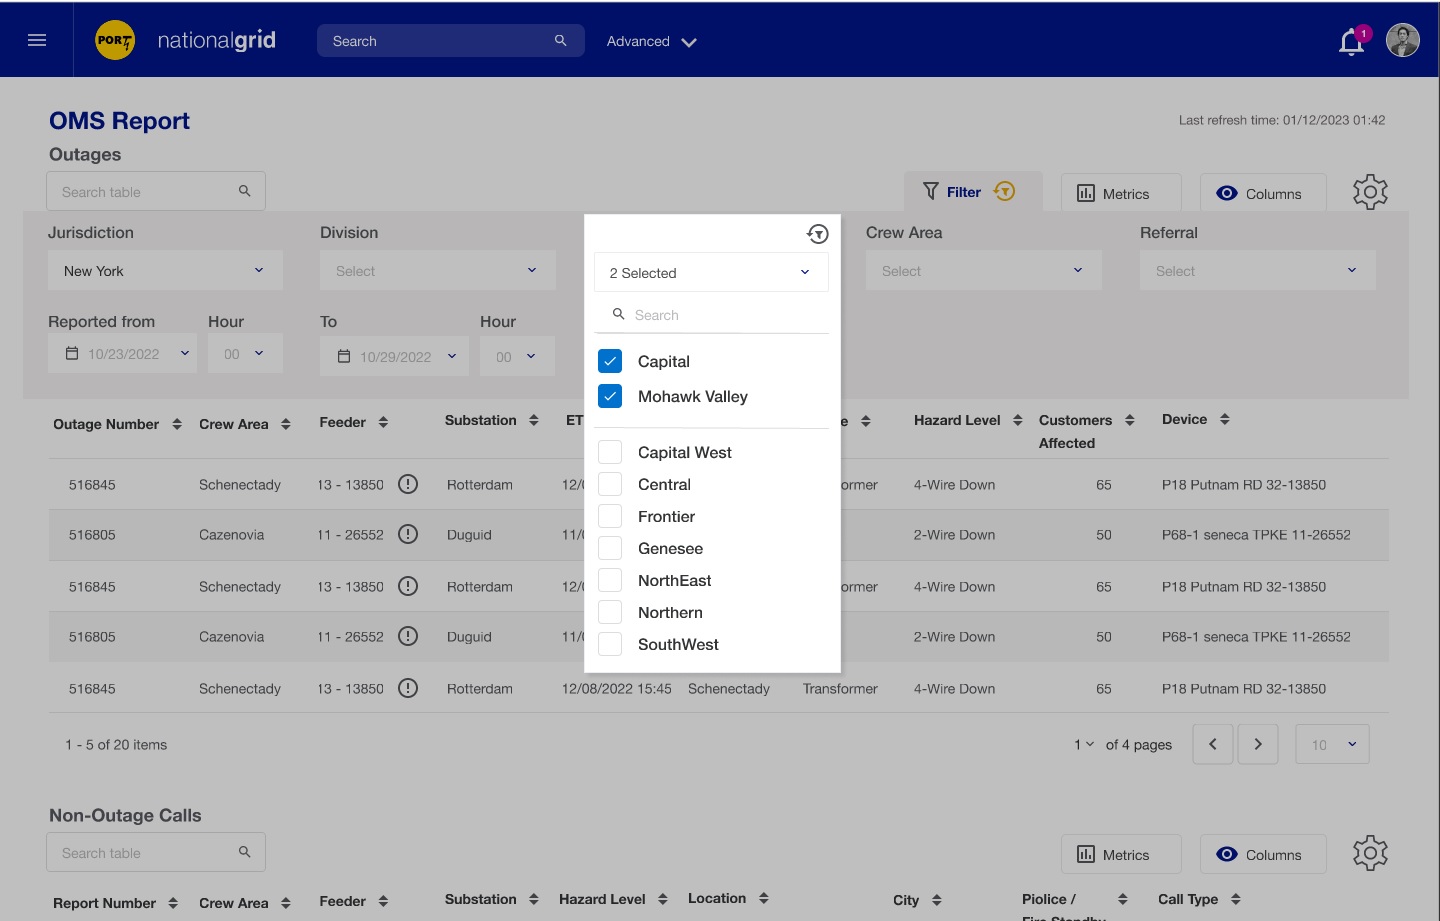1440x921 pixels.
Task: Click the user profile avatar
Action: point(1402,40)
